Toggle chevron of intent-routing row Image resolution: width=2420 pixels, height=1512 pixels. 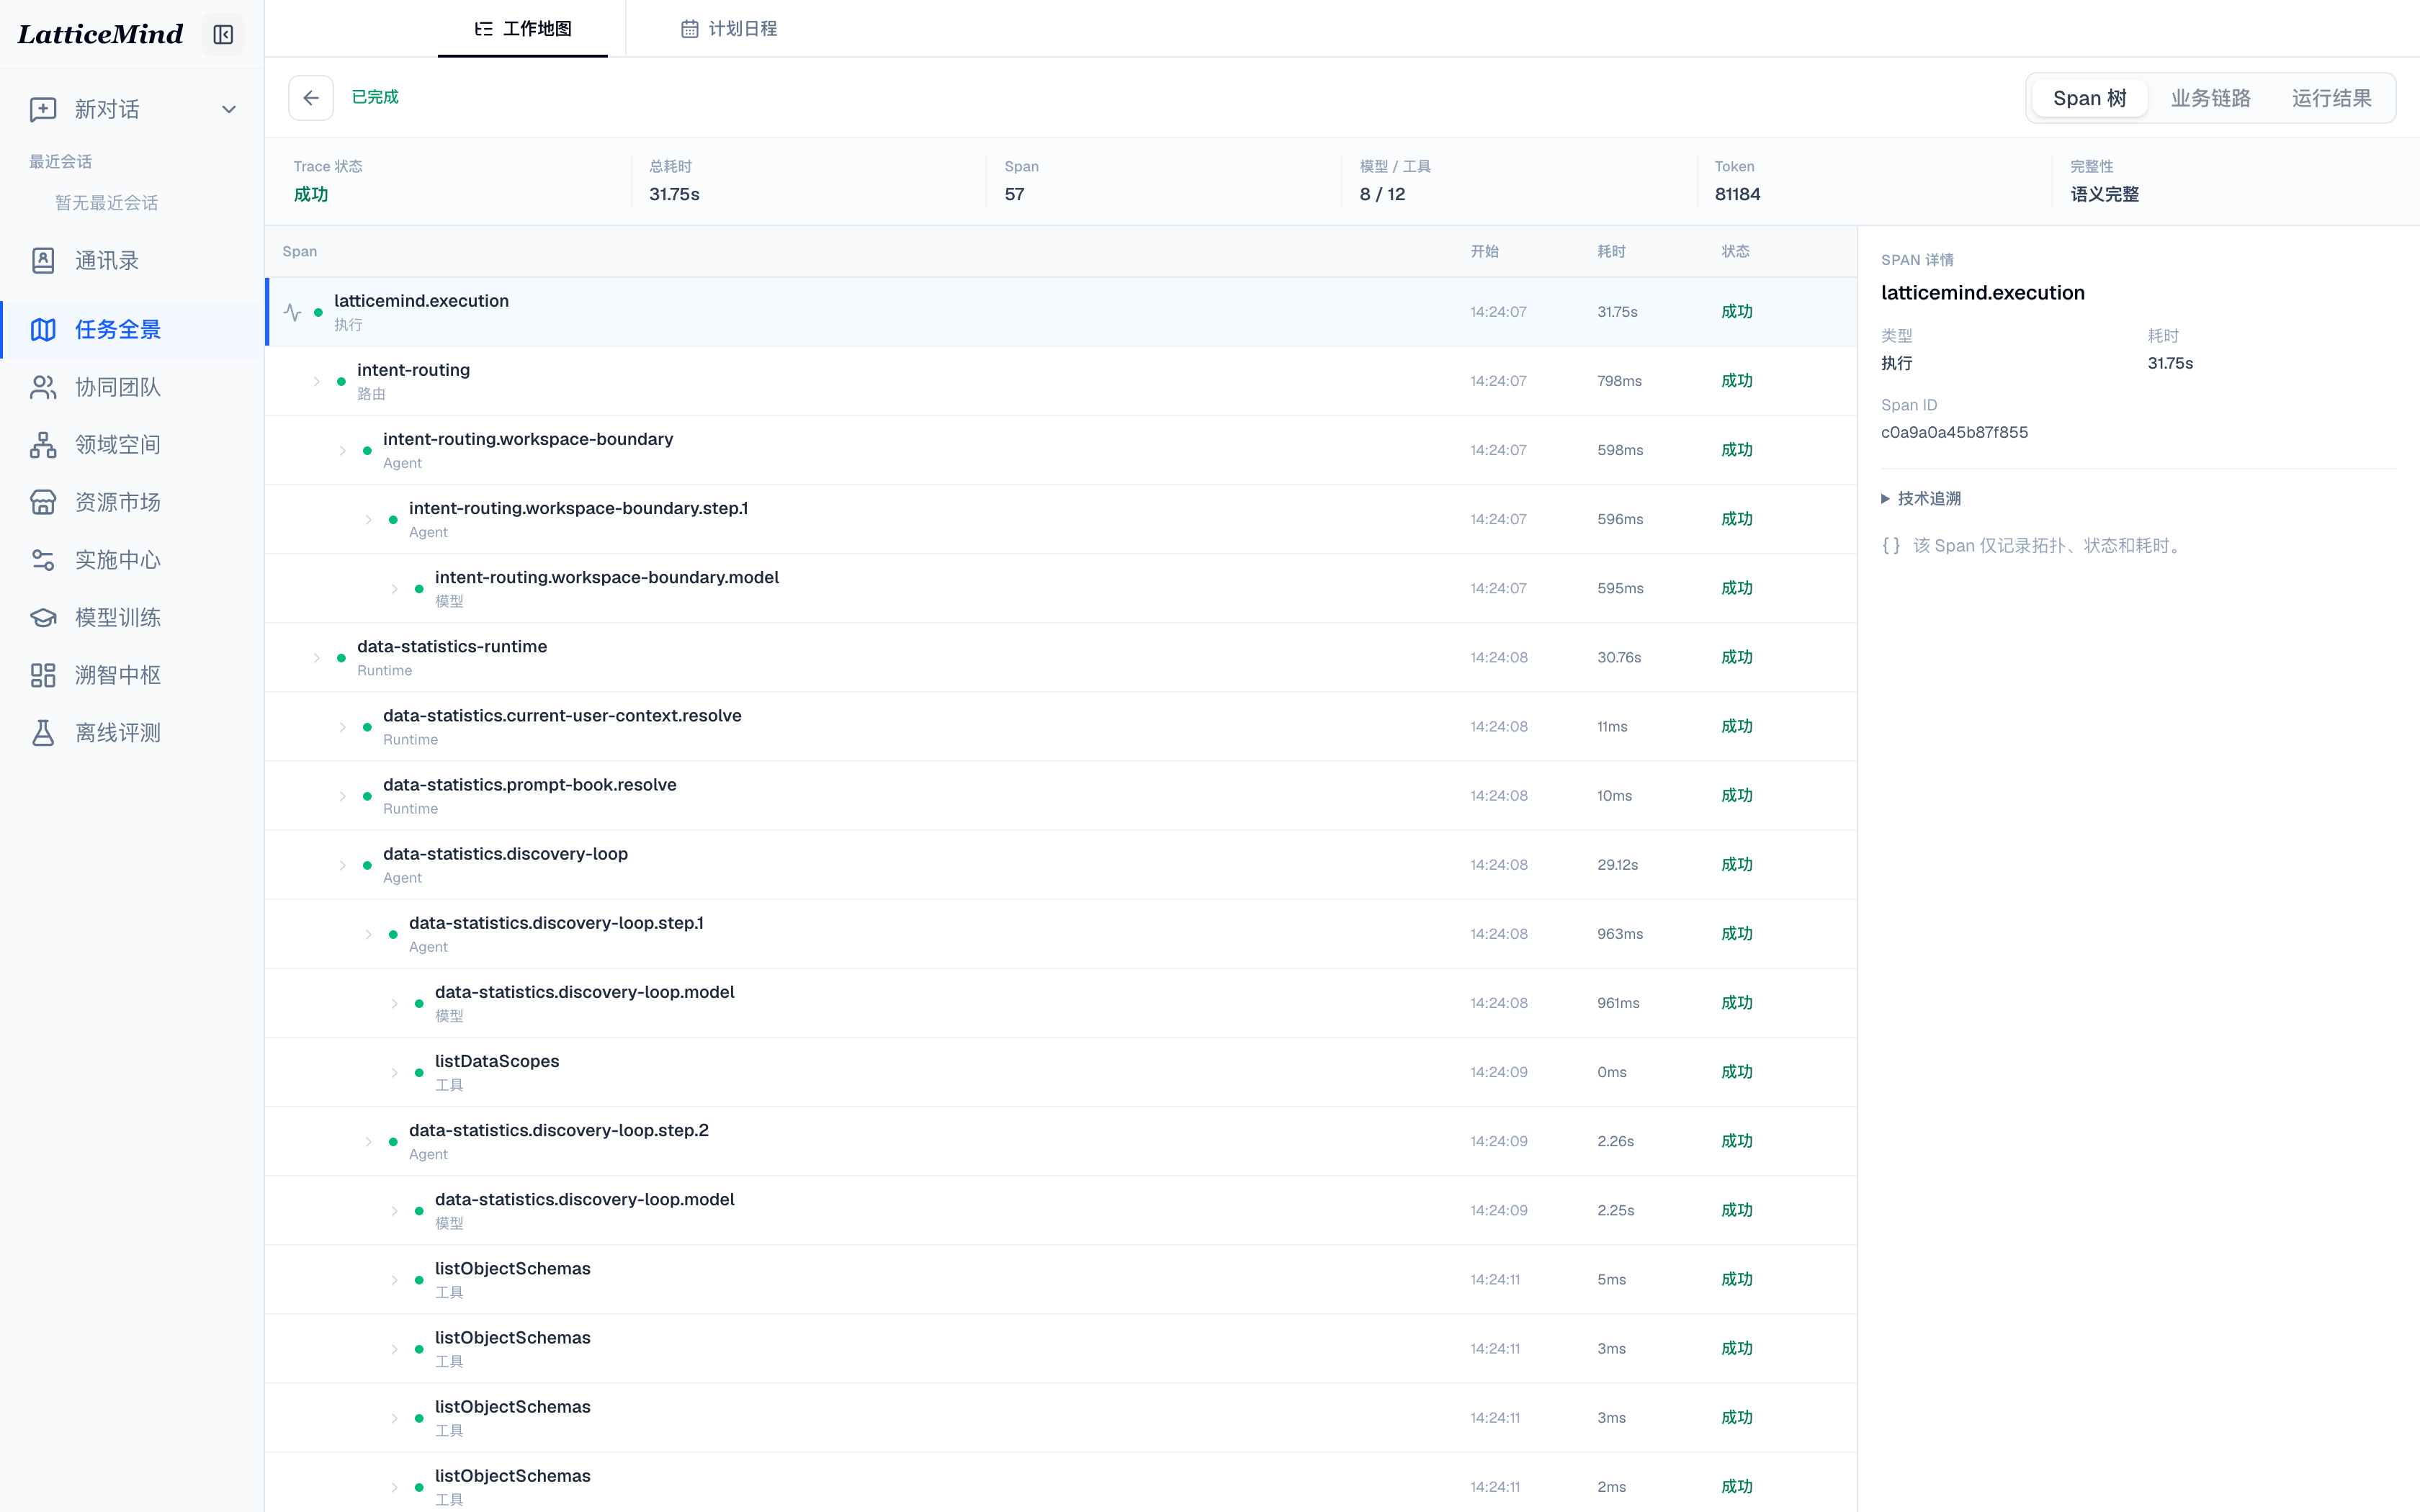click(x=317, y=381)
